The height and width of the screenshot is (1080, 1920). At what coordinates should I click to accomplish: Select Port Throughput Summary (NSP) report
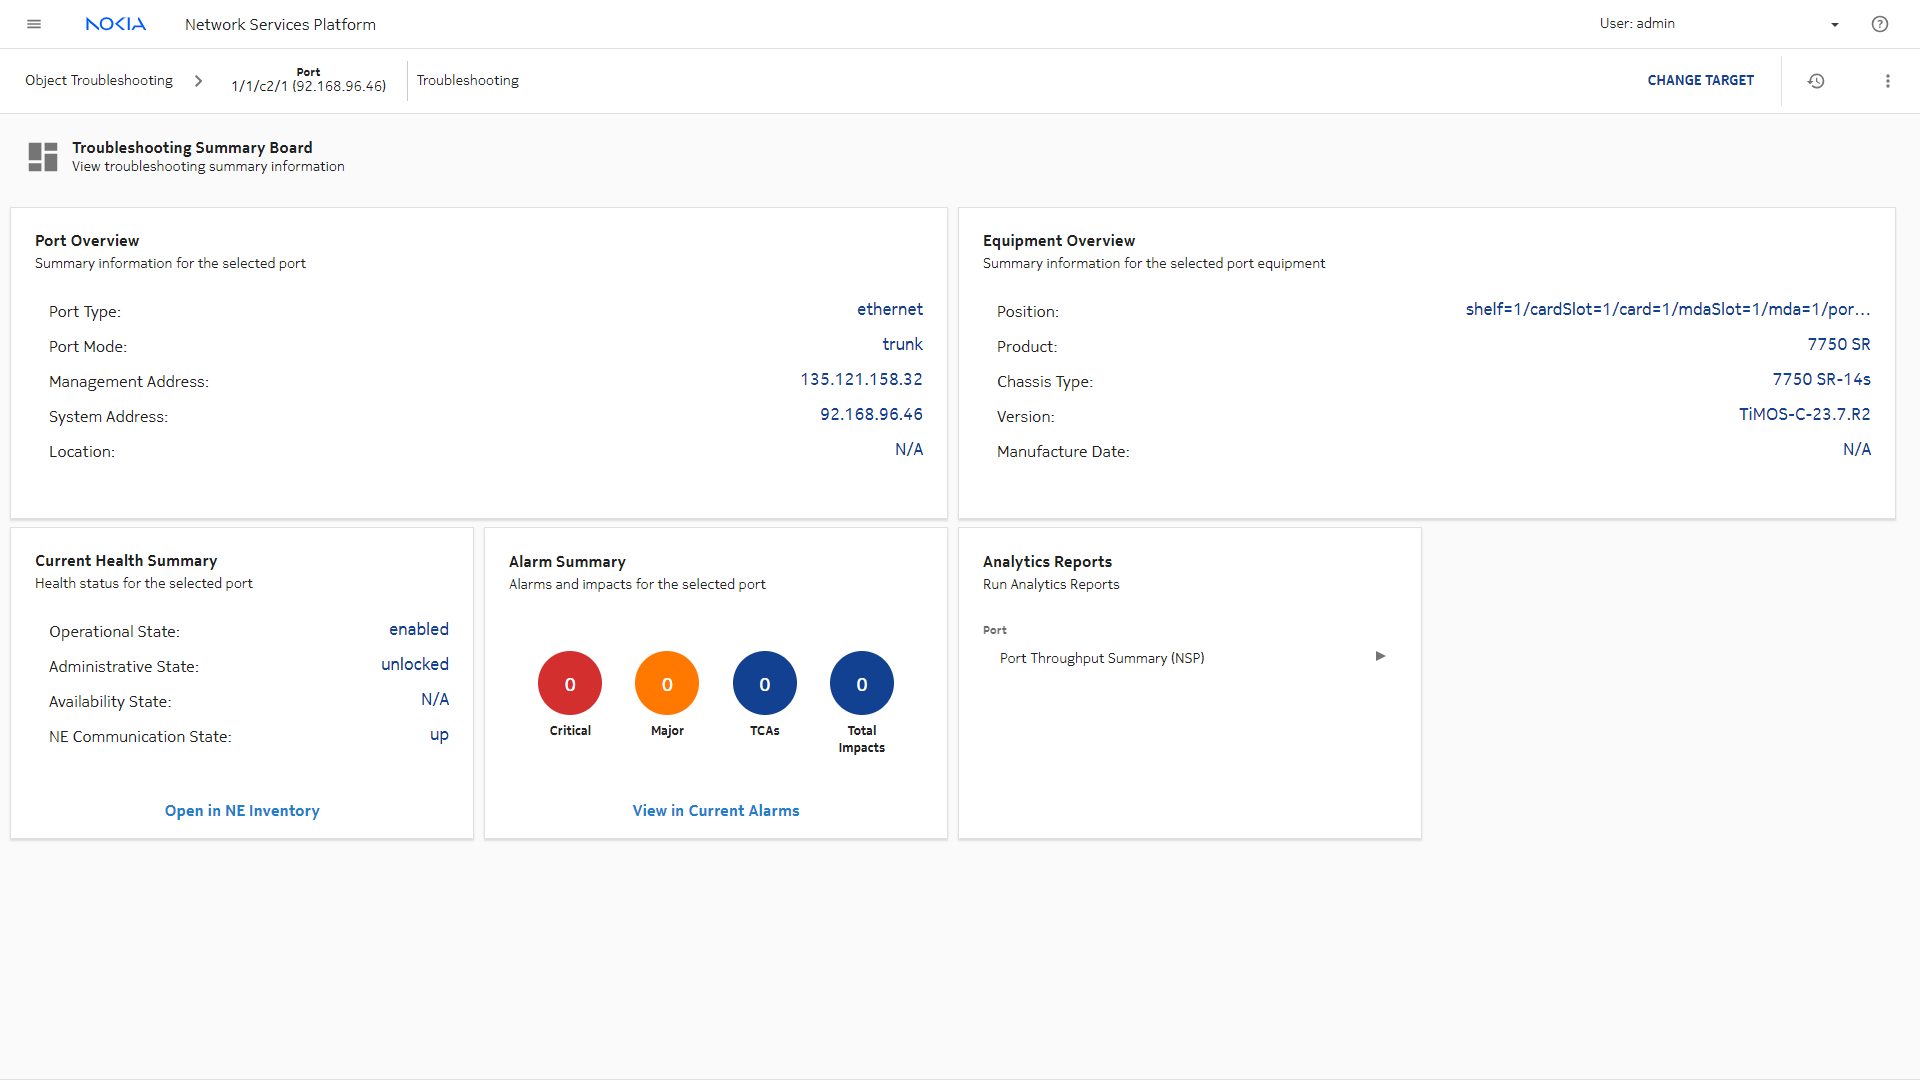(x=1102, y=658)
